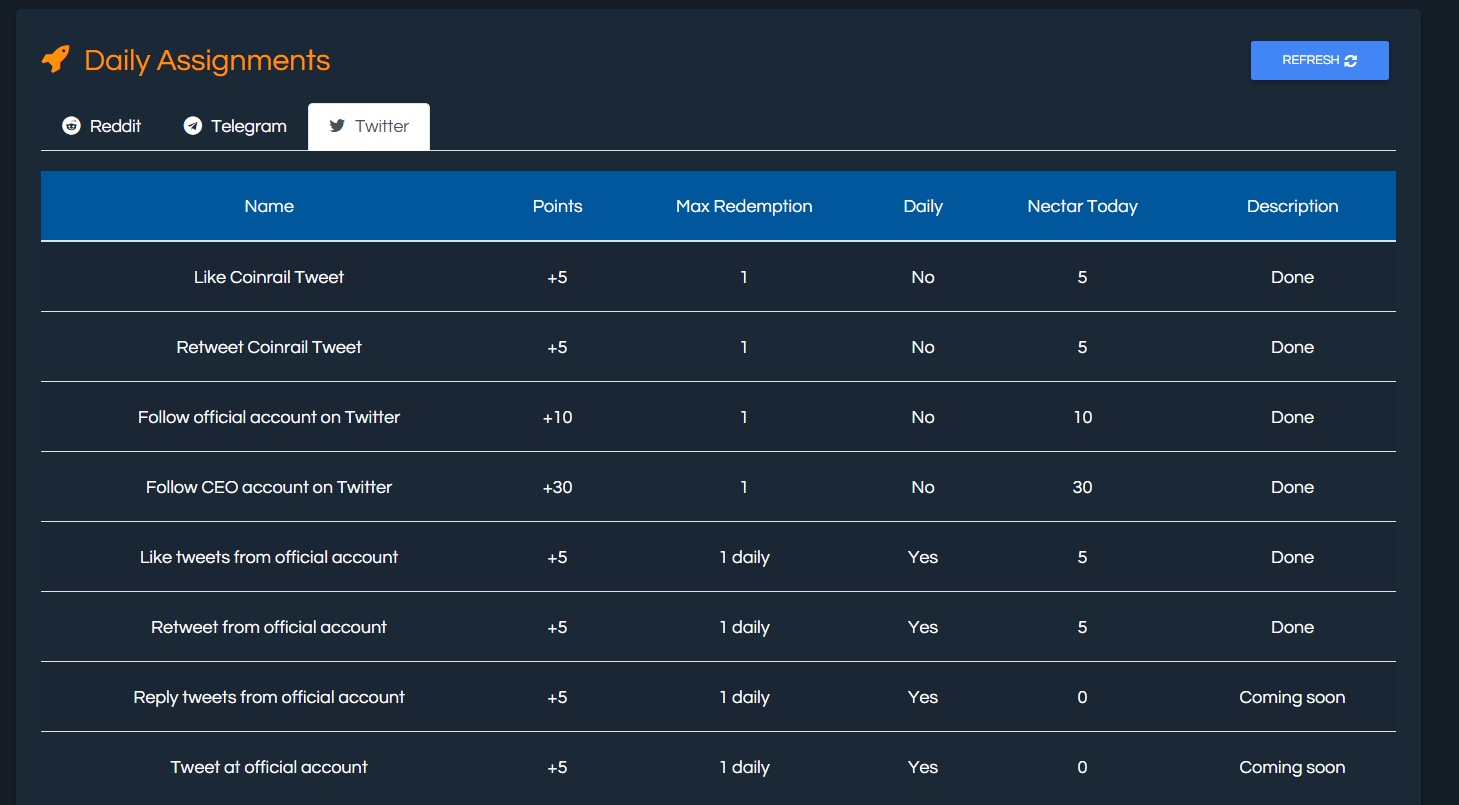Click +5 points in Reply tweets row
This screenshot has width=1459, height=805.
pyautogui.click(x=557, y=697)
